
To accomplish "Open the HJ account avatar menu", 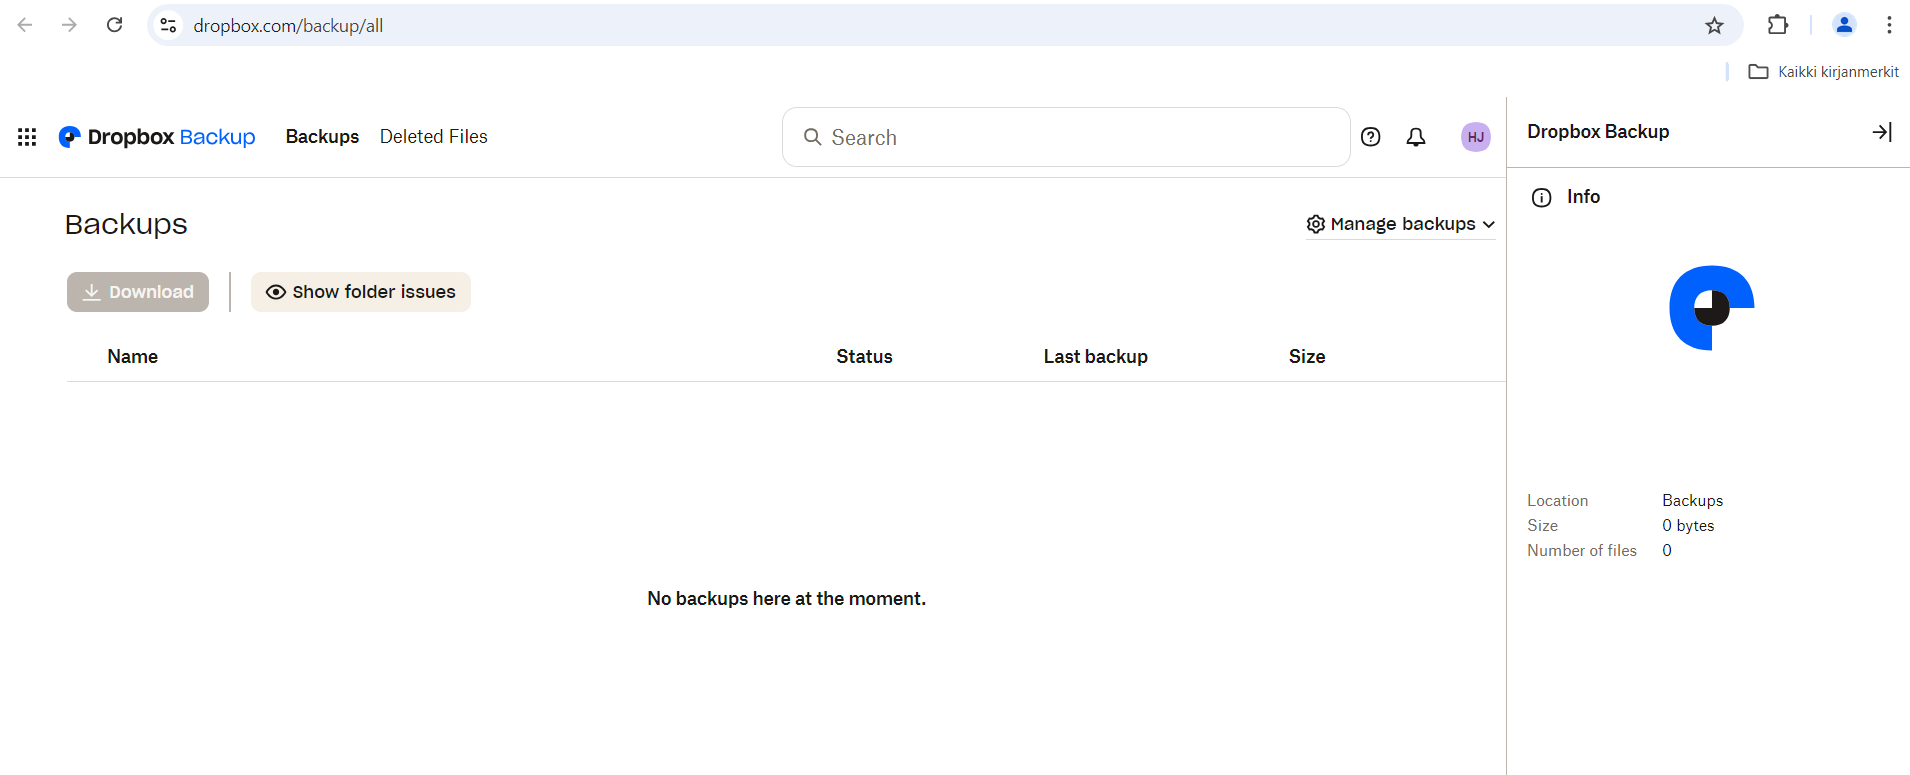I will point(1475,137).
